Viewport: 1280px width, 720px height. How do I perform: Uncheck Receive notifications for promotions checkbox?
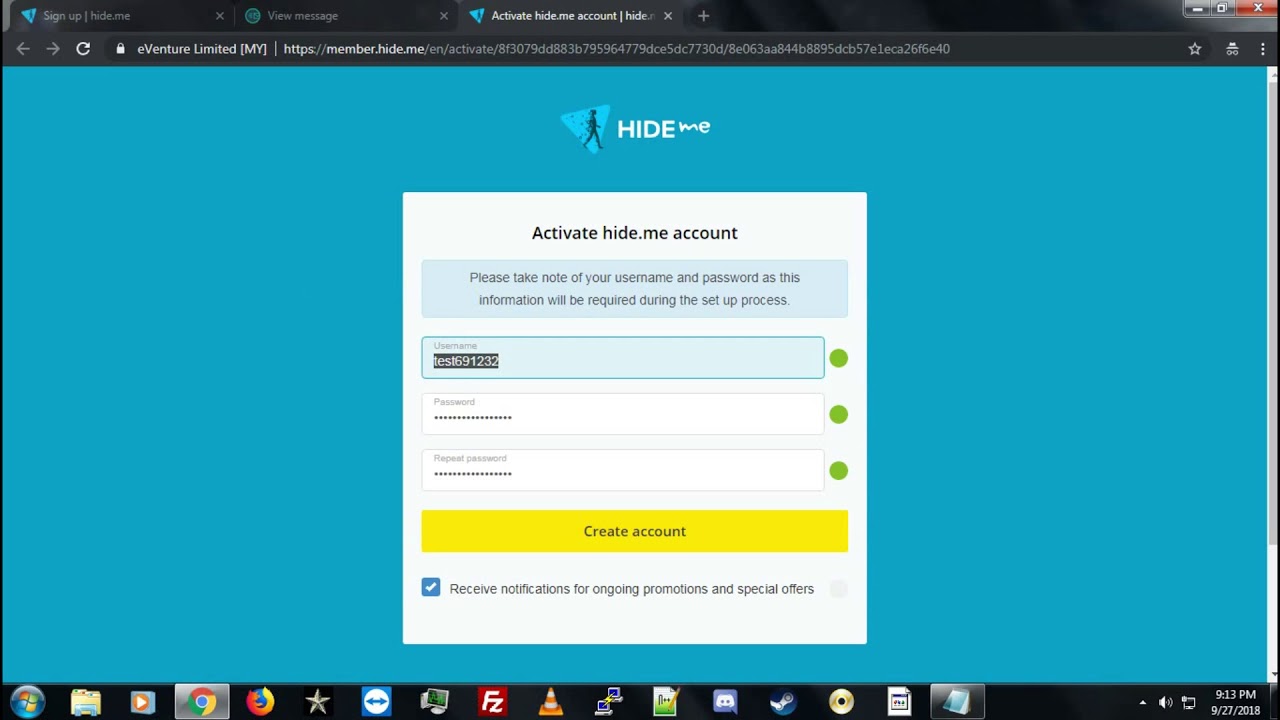click(431, 588)
